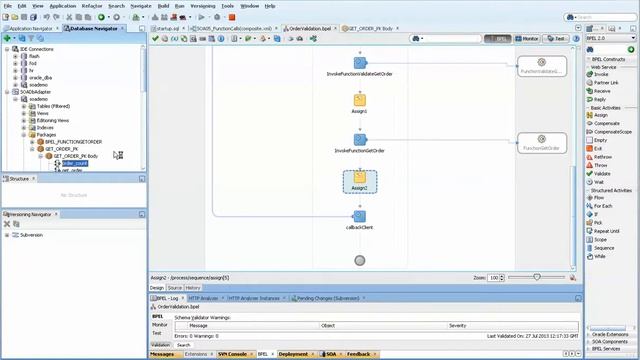The image size is (640, 360).
Task: Switch to the startup.sql editor tab
Action: 167,29
